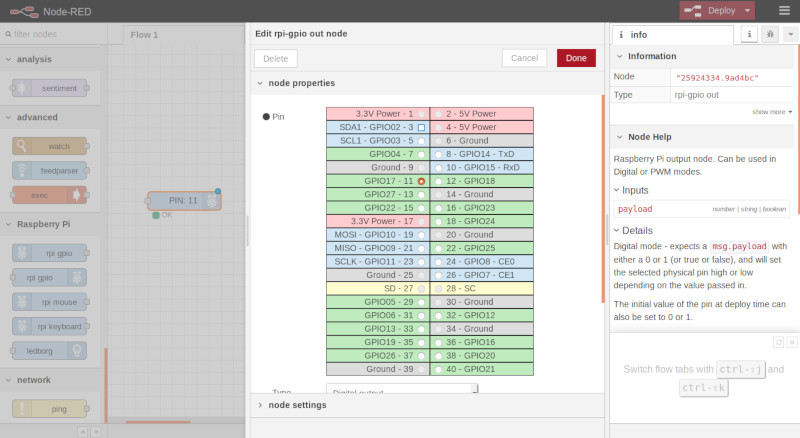Delete the rpi-gpio out node
Screen dimensions: 800x438
(x=276, y=59)
